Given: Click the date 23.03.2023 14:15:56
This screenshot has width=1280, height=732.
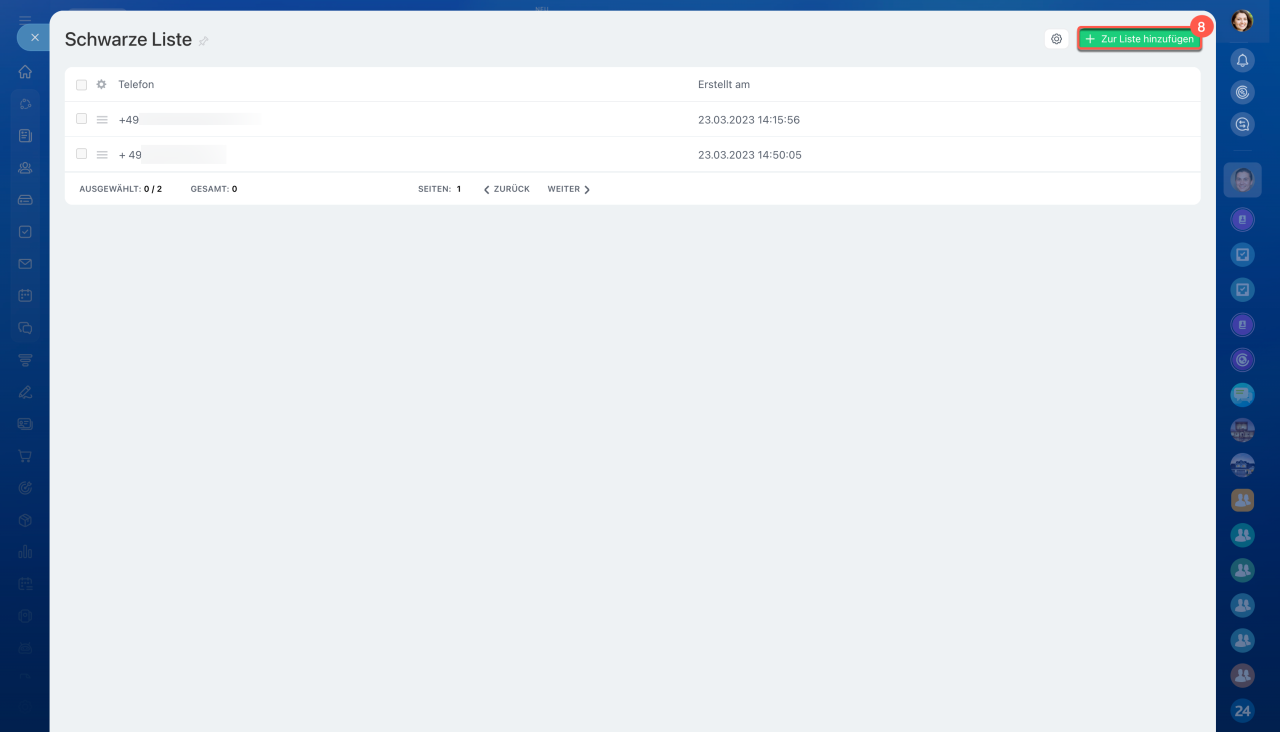Looking at the screenshot, I should (749, 120).
